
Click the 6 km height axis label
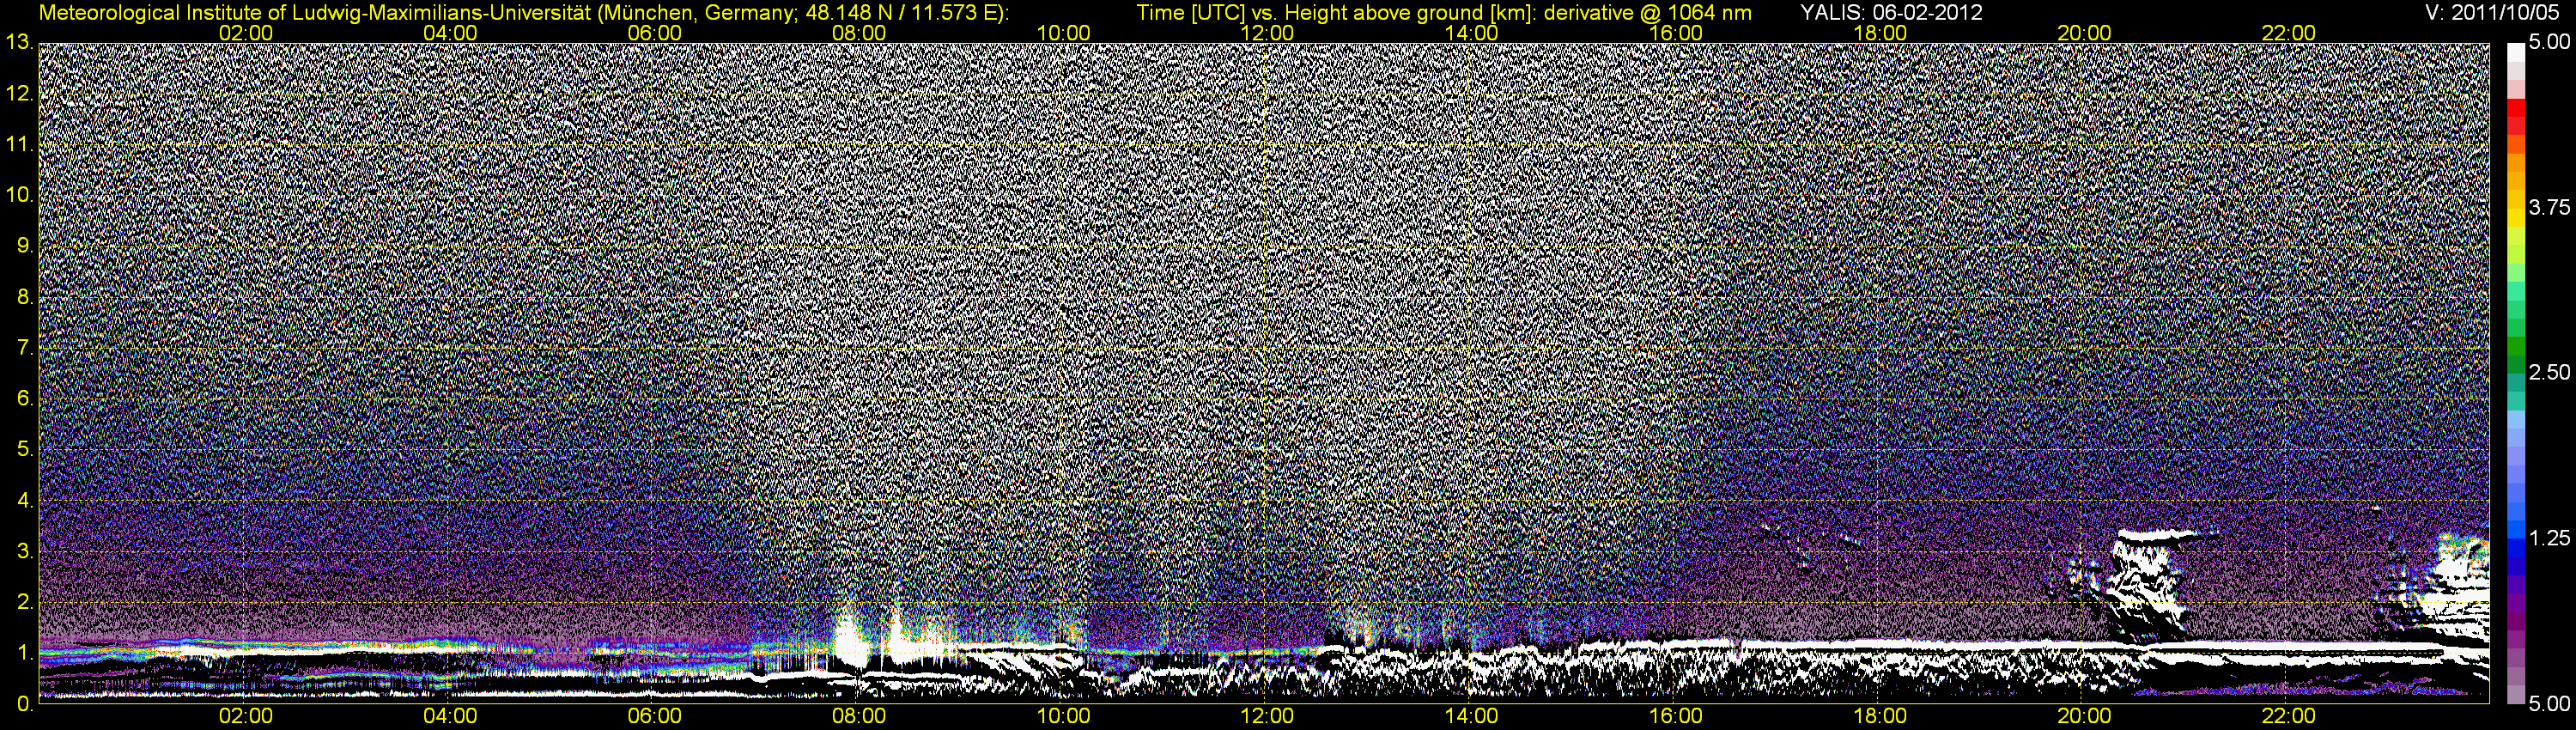(x=25, y=399)
